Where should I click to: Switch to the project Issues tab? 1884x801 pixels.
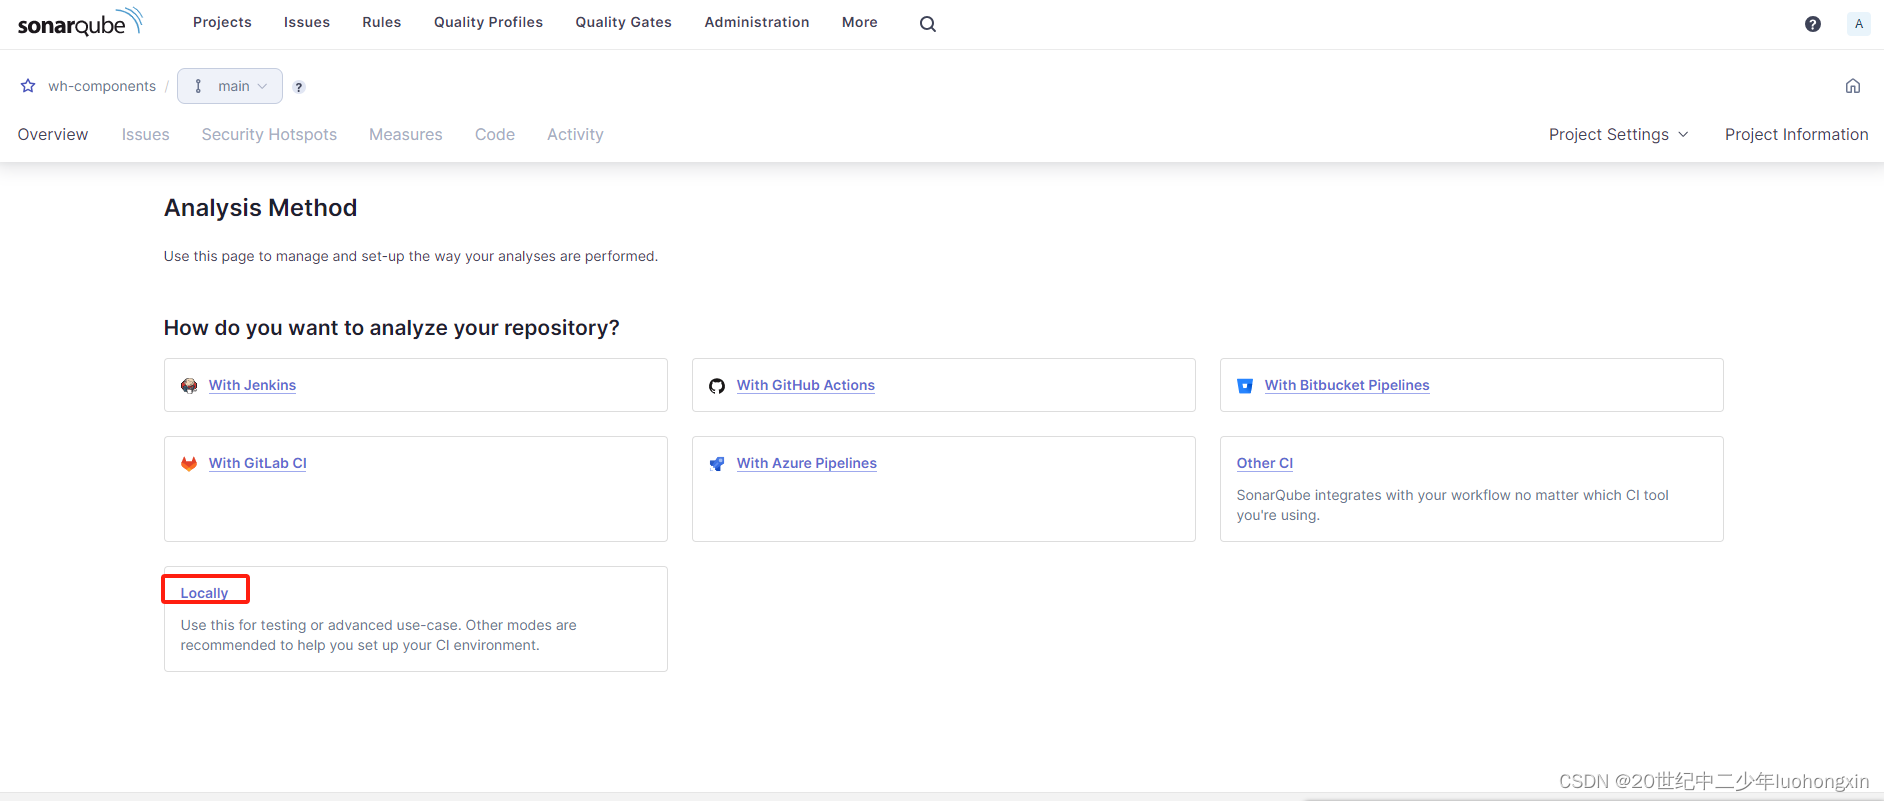click(146, 134)
